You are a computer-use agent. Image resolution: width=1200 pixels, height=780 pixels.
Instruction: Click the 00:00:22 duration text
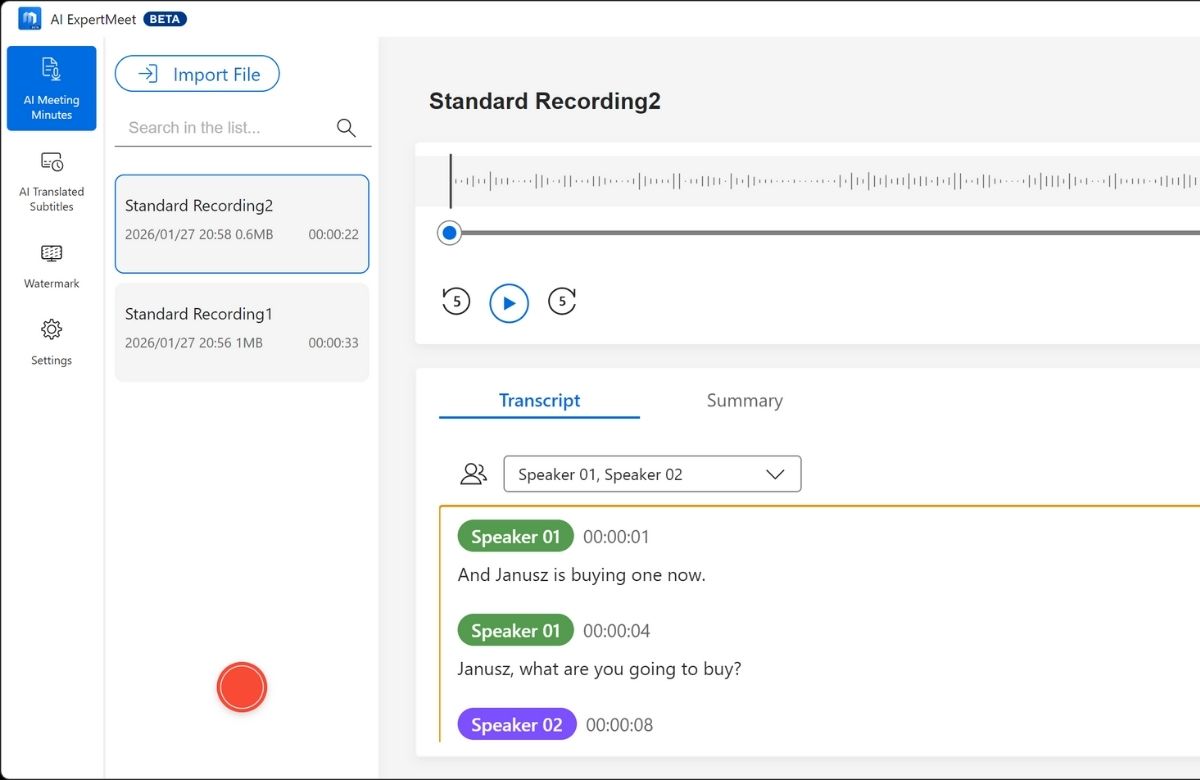pyautogui.click(x=333, y=234)
